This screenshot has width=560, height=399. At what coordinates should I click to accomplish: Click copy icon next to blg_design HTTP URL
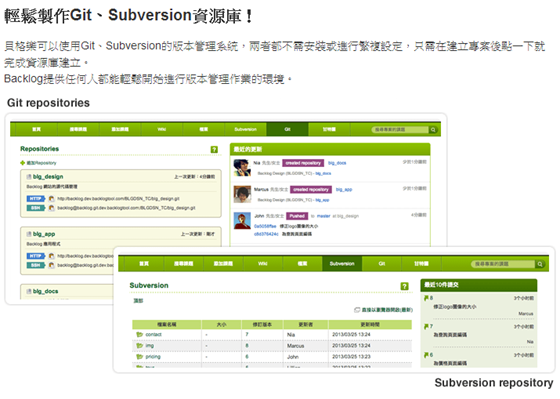51,199
